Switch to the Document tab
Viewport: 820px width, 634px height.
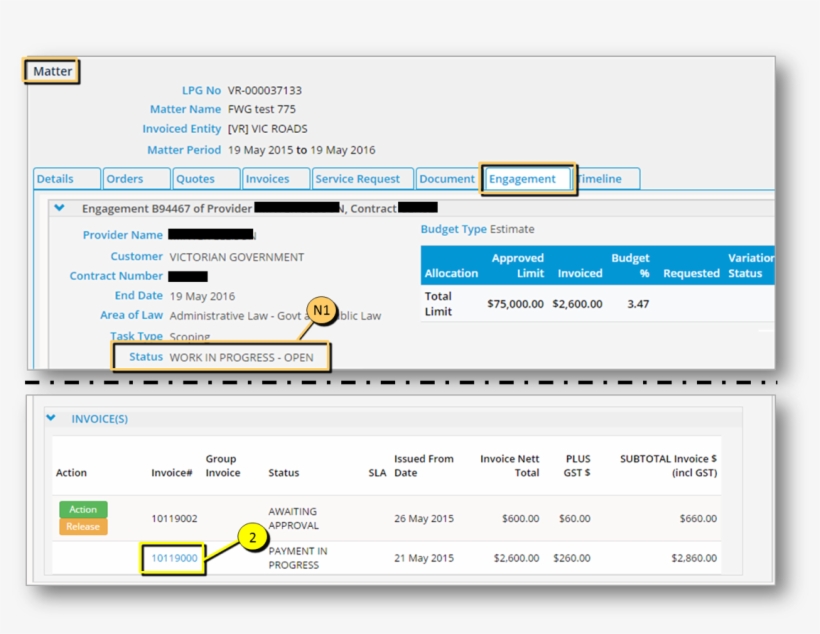(x=446, y=178)
